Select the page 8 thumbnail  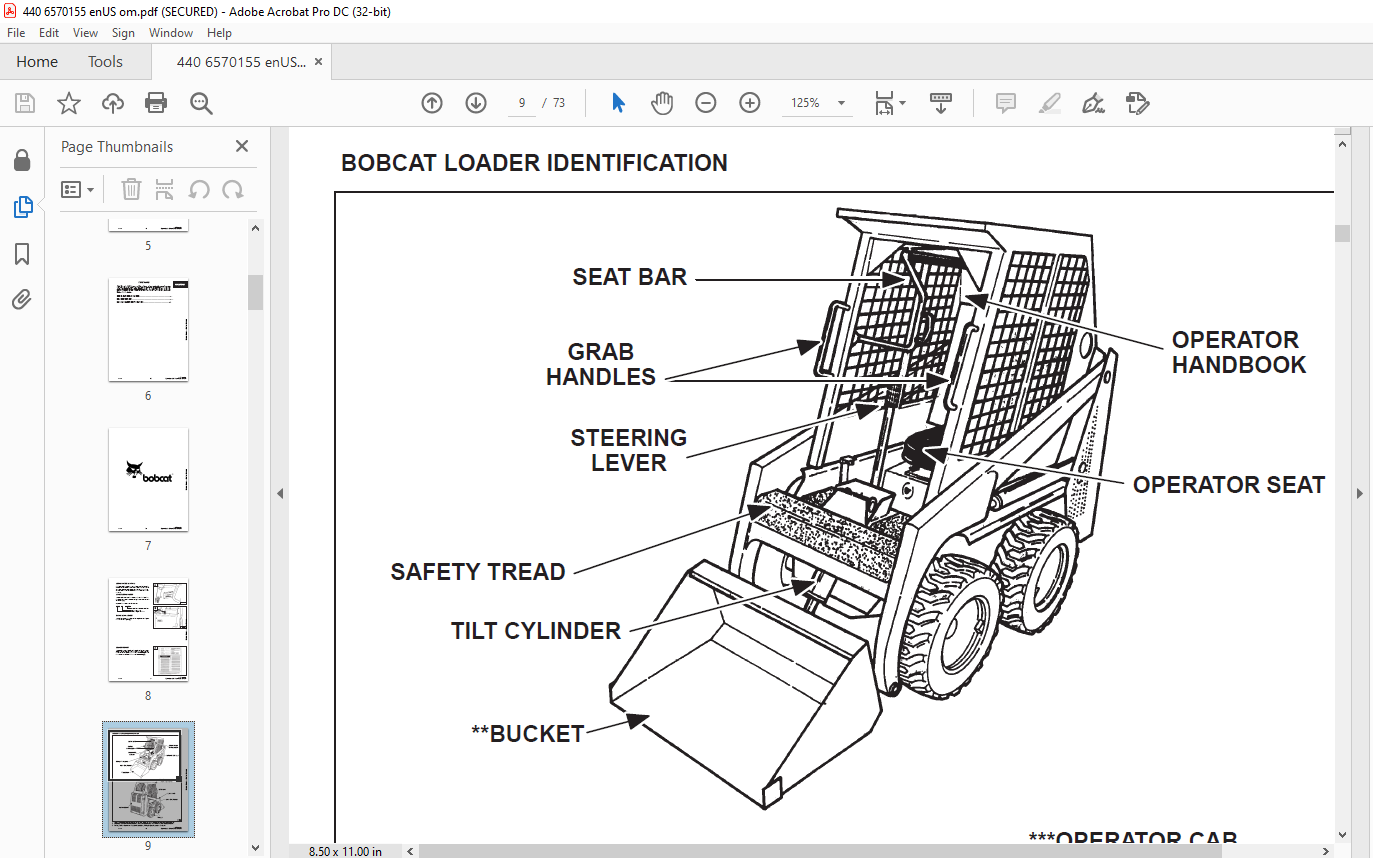148,630
